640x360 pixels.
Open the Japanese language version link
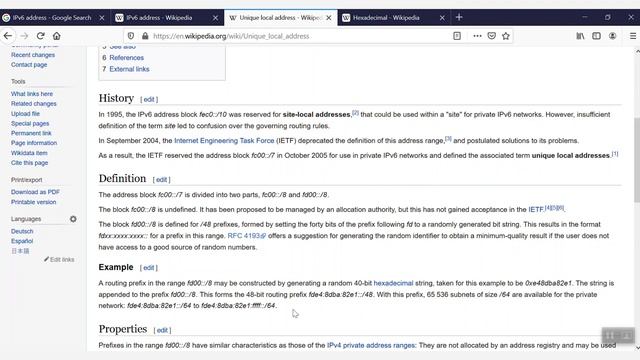click(20, 251)
